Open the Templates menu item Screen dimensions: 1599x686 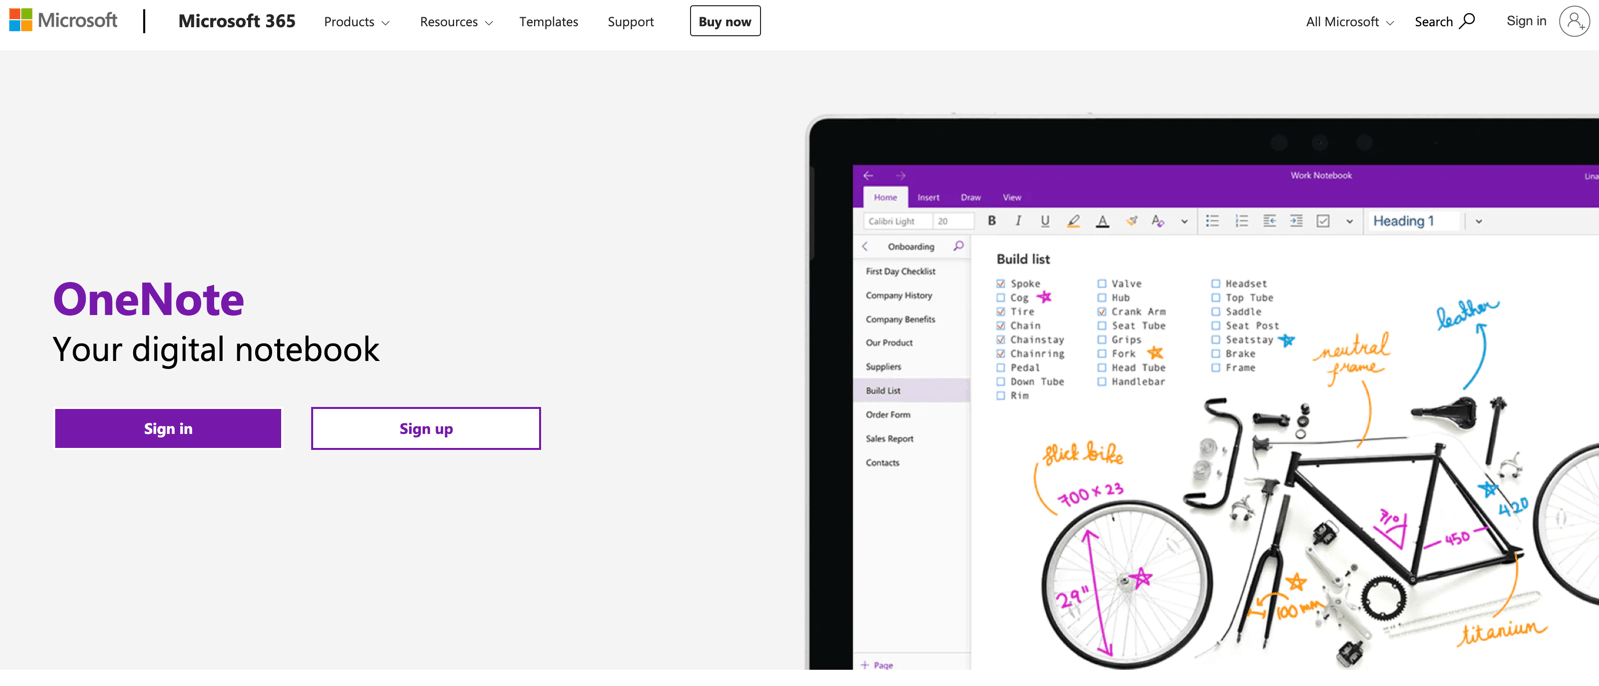[x=549, y=22]
